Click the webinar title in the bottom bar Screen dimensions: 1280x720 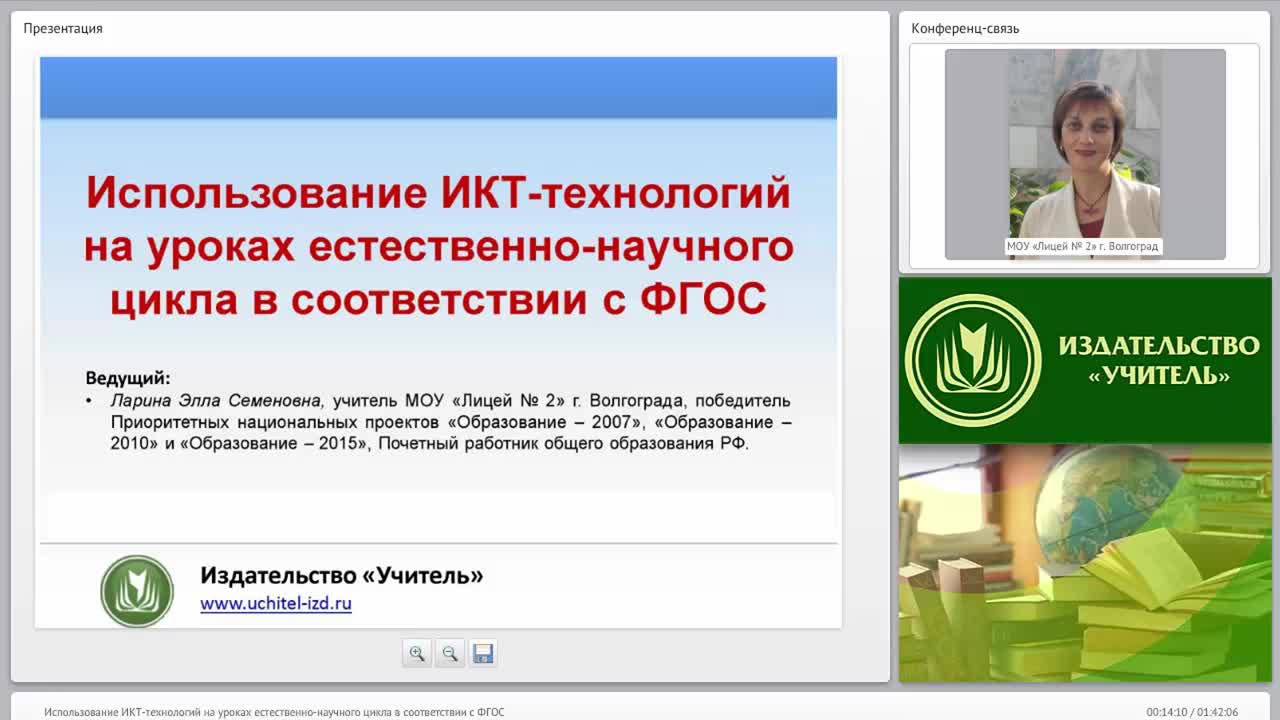point(274,712)
